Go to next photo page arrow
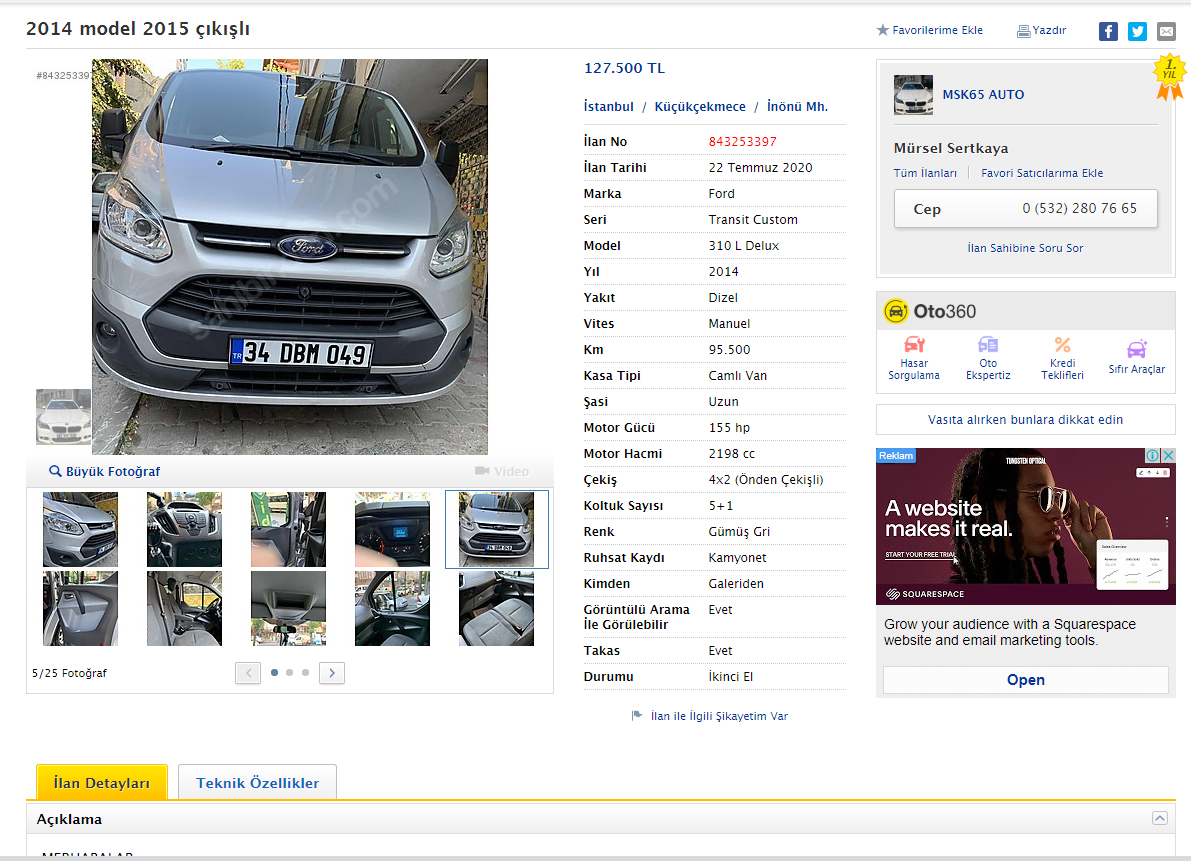The image size is (1191, 861). tap(332, 673)
